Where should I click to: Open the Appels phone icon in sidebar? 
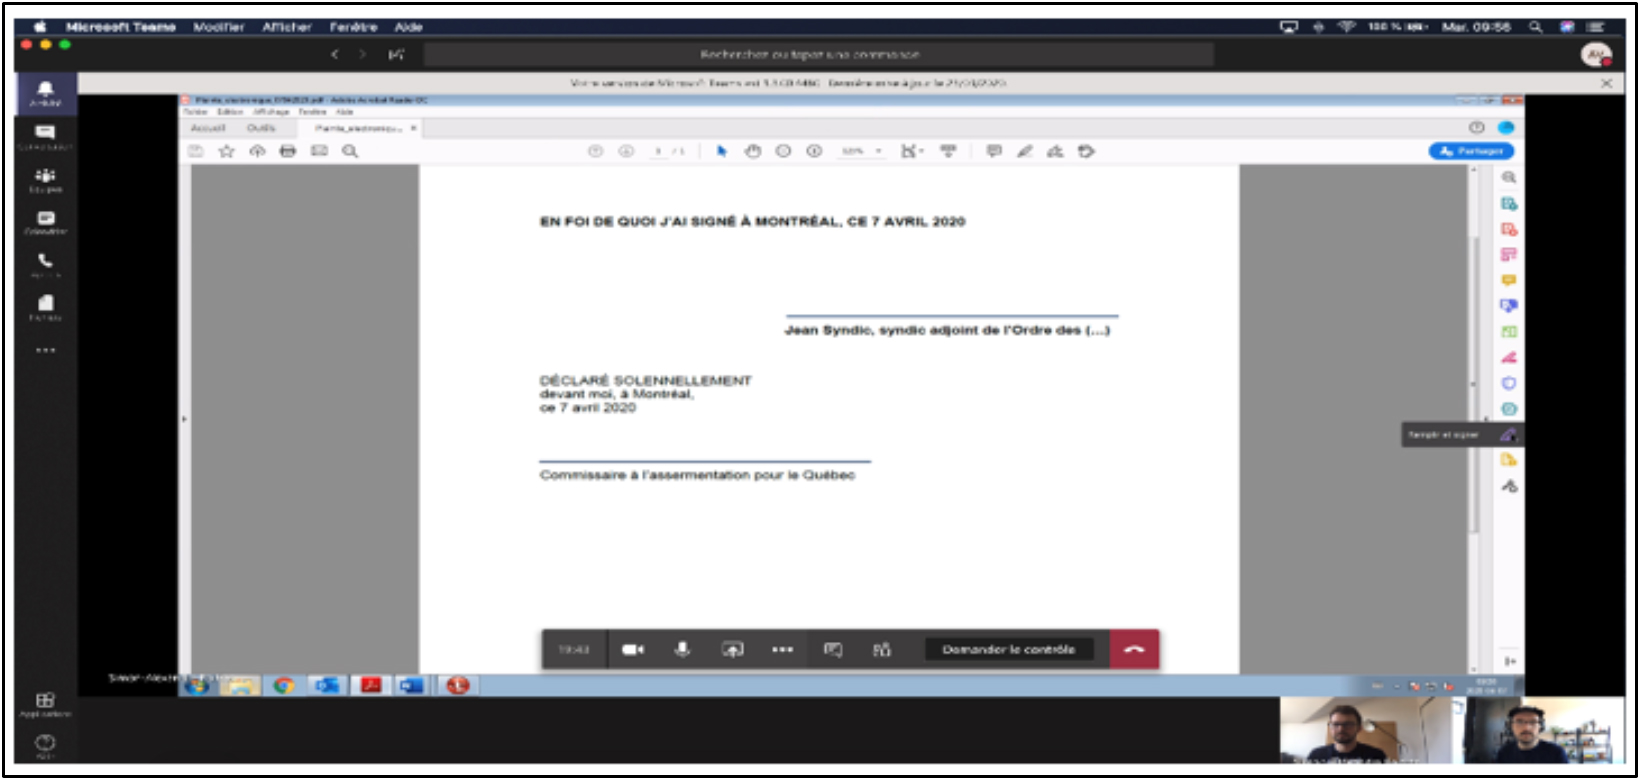coord(45,264)
